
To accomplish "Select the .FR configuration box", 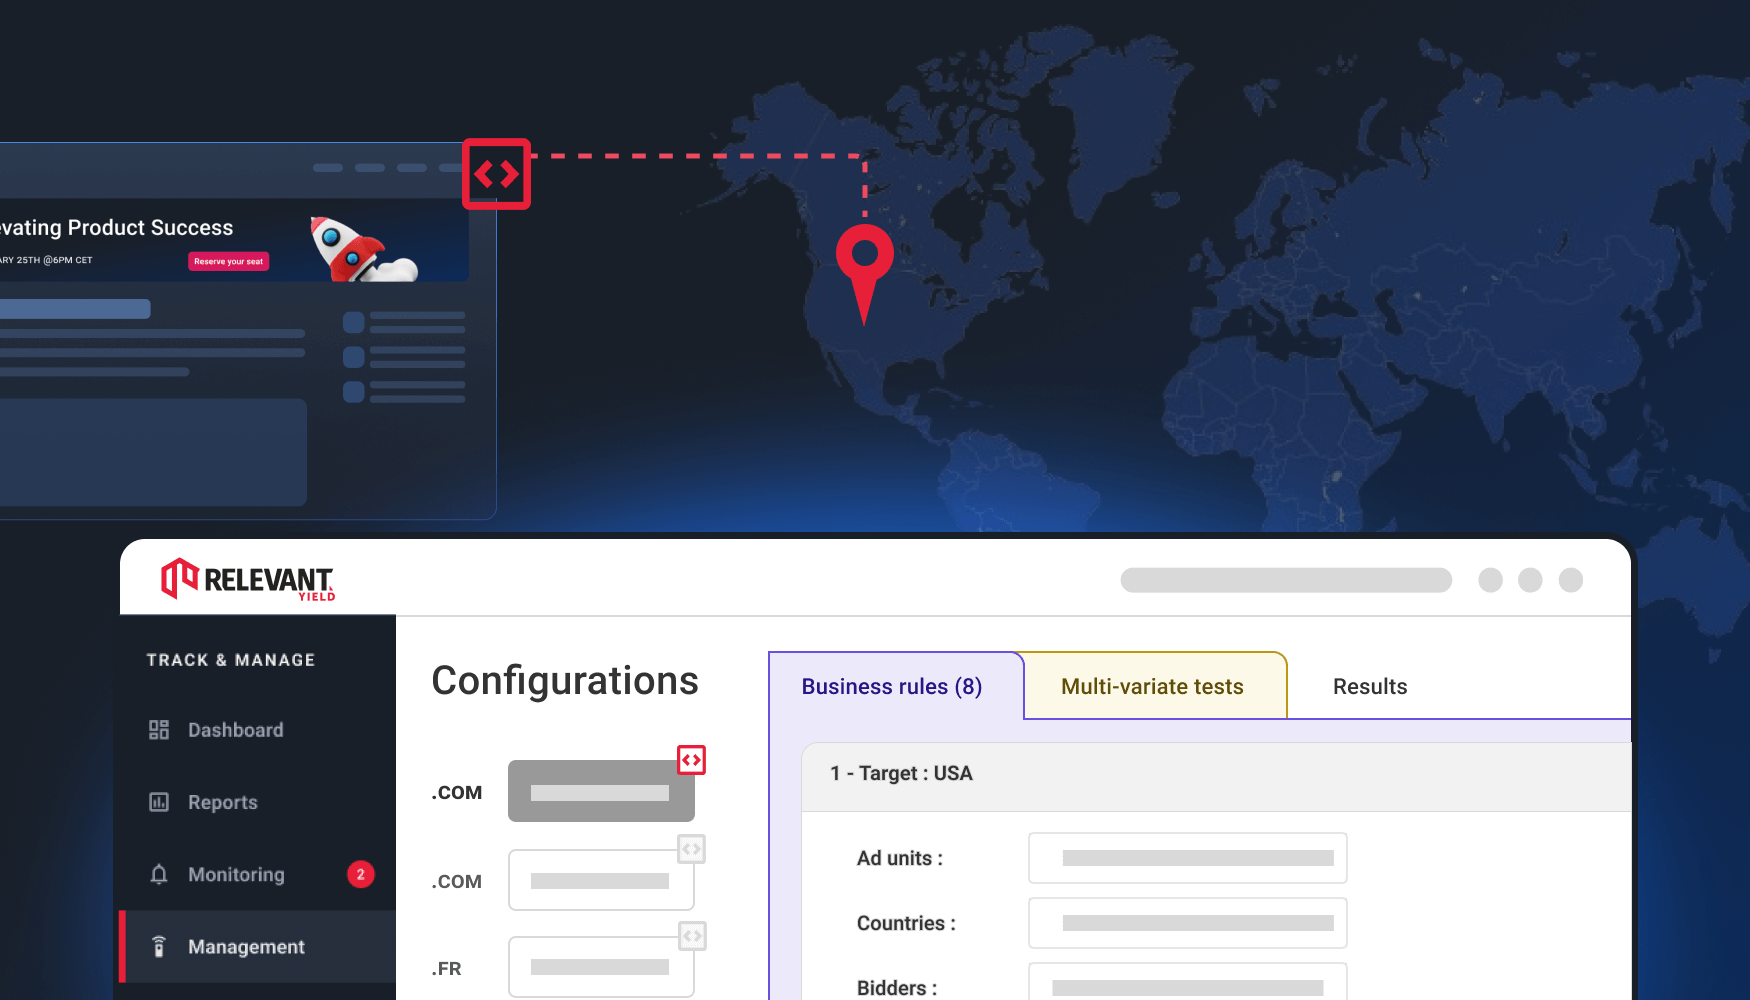I will pyautogui.click(x=601, y=967).
